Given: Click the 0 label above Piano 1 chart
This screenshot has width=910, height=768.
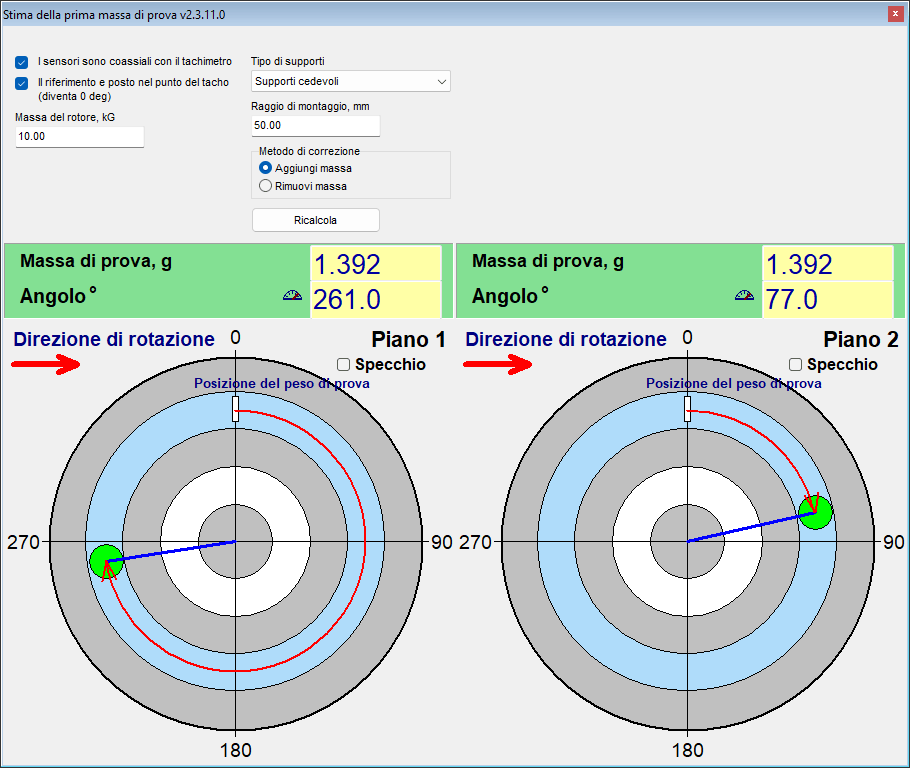Looking at the screenshot, I should [x=235, y=337].
